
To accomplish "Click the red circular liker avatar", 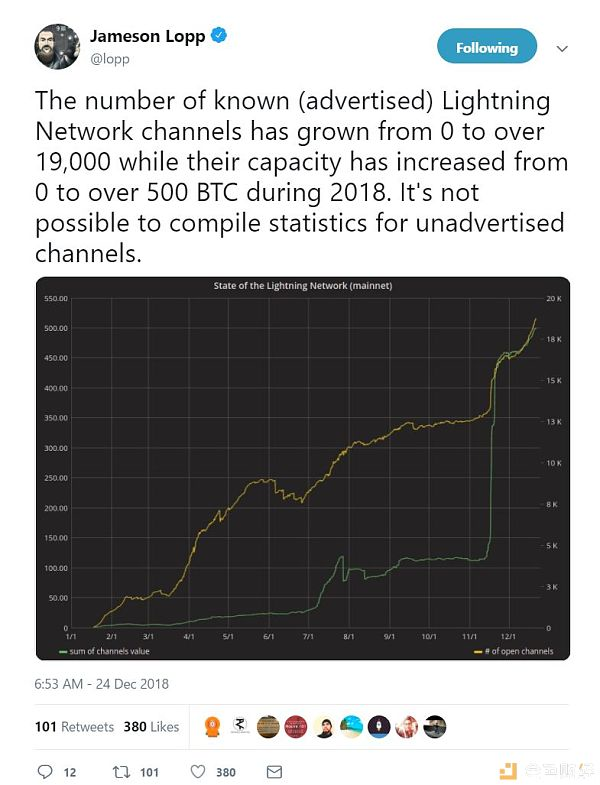I will pyautogui.click(x=295, y=726).
